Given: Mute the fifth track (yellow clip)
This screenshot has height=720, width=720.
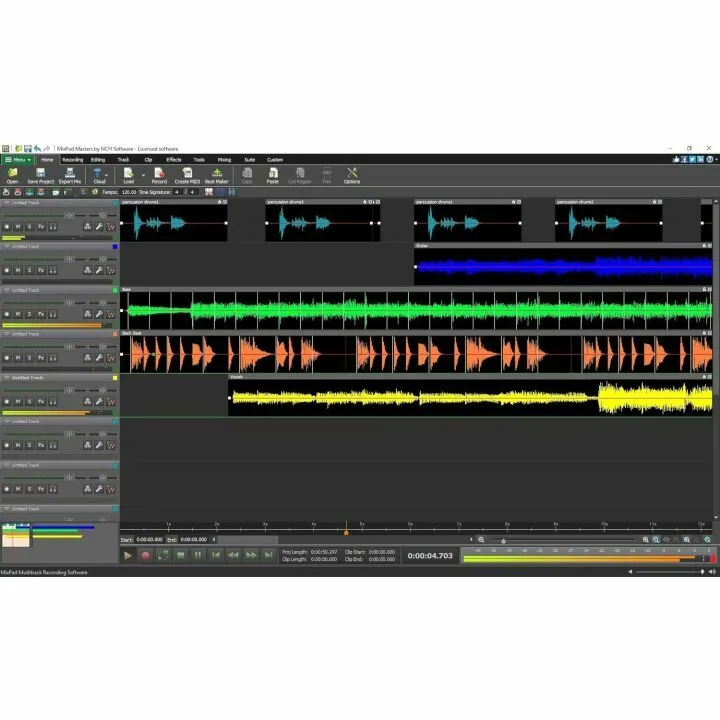Looking at the screenshot, I should pyautogui.click(x=18, y=402).
